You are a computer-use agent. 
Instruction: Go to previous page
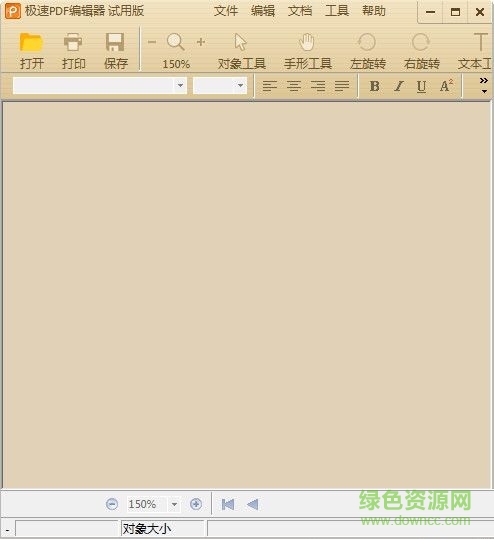click(252, 505)
